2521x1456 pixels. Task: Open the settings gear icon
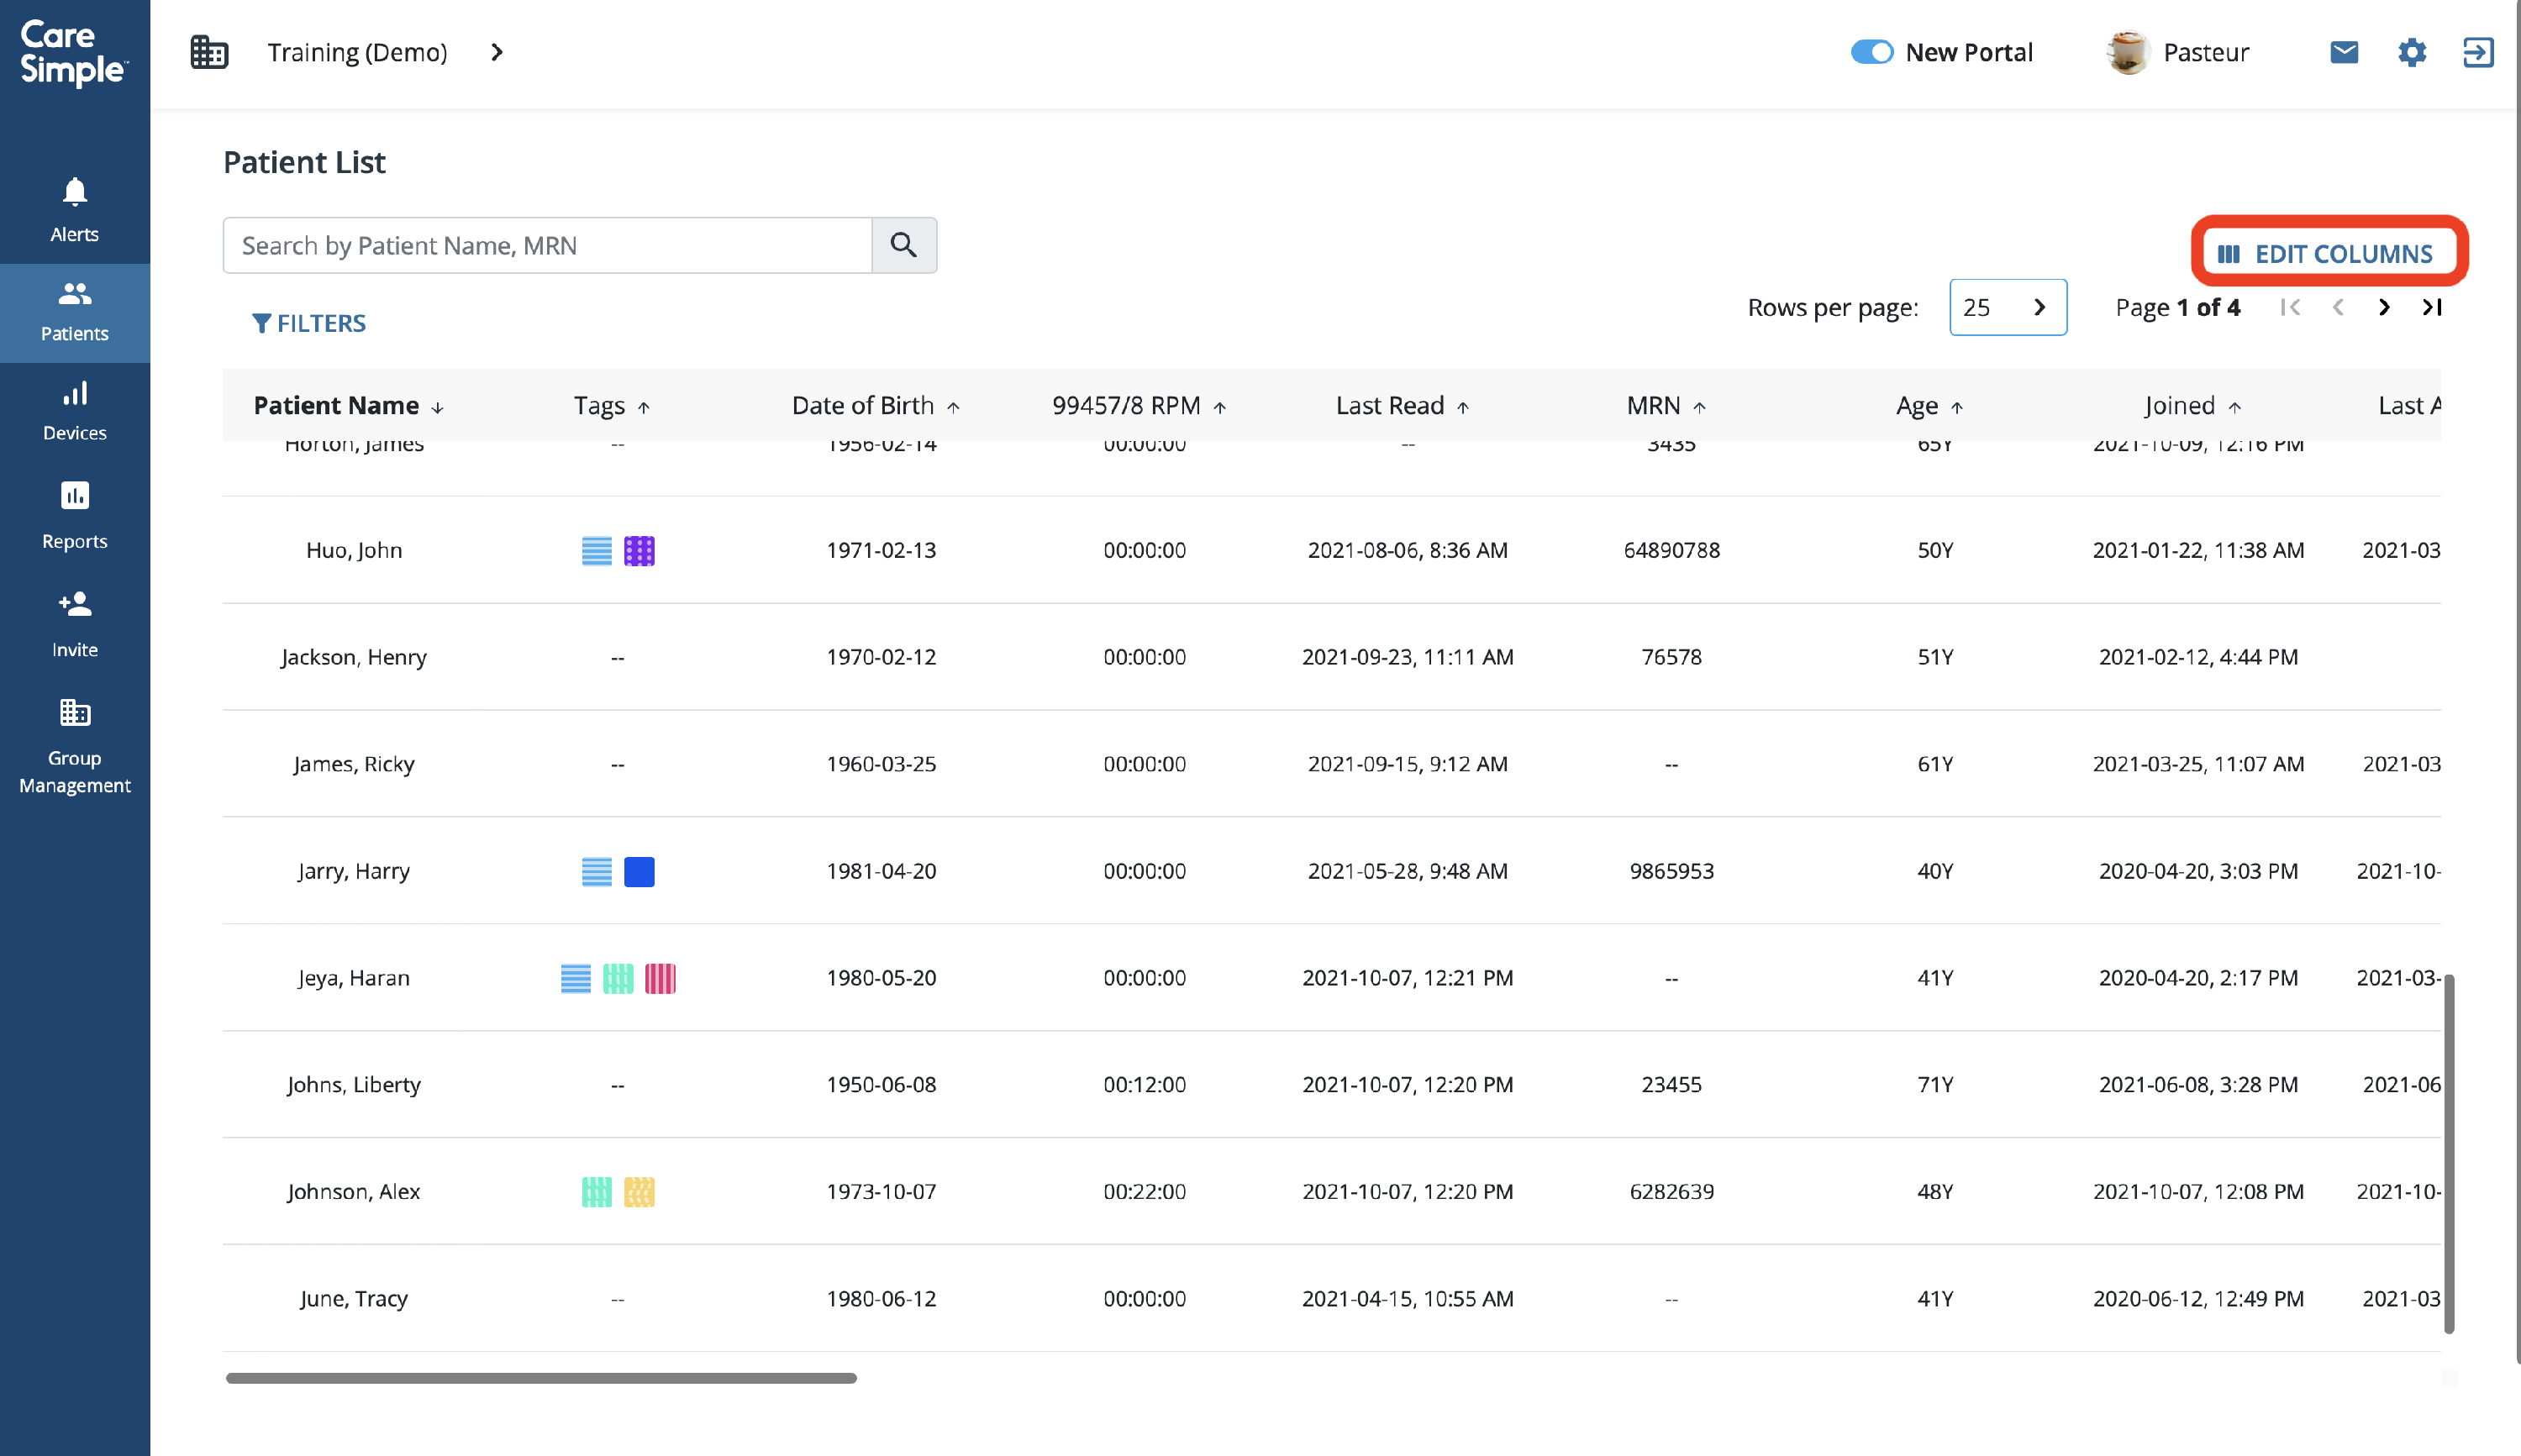pos(2411,52)
